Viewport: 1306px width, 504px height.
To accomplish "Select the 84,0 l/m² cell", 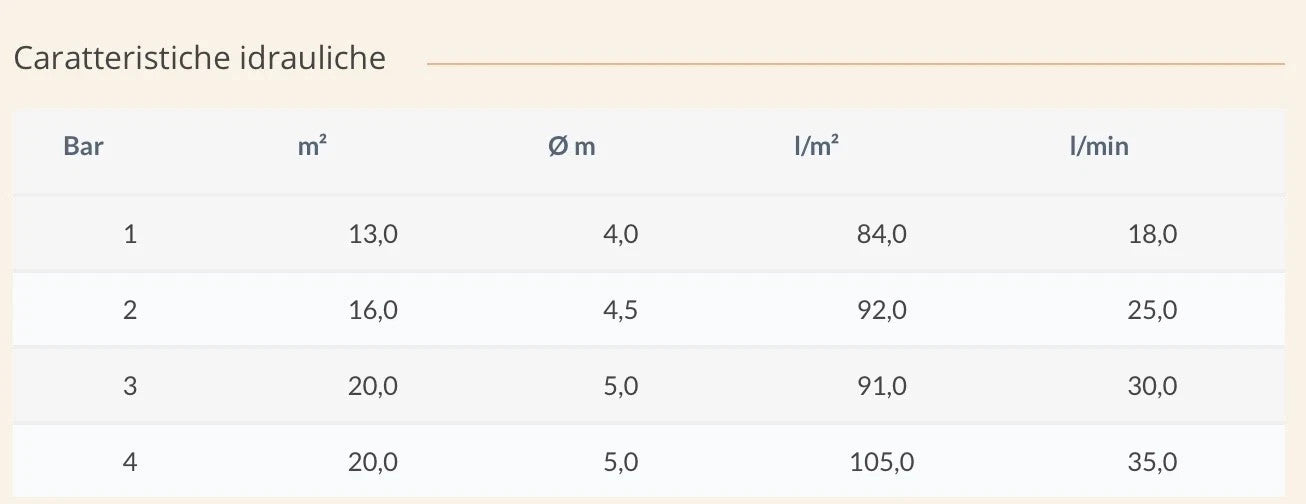I will click(x=882, y=235).
